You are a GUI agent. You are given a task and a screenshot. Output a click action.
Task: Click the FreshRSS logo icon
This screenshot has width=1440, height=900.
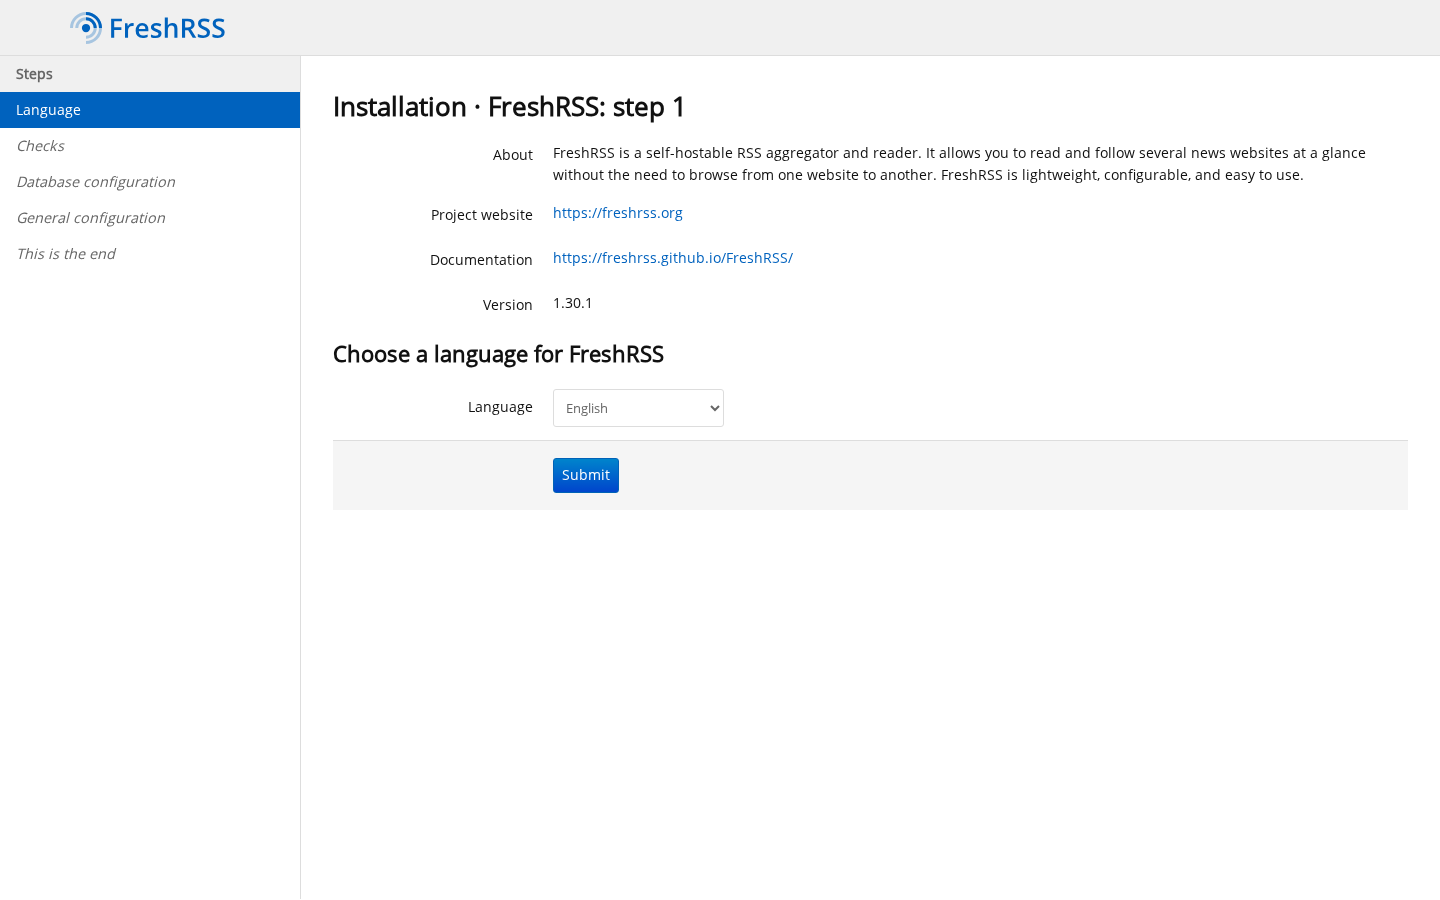[x=86, y=28]
